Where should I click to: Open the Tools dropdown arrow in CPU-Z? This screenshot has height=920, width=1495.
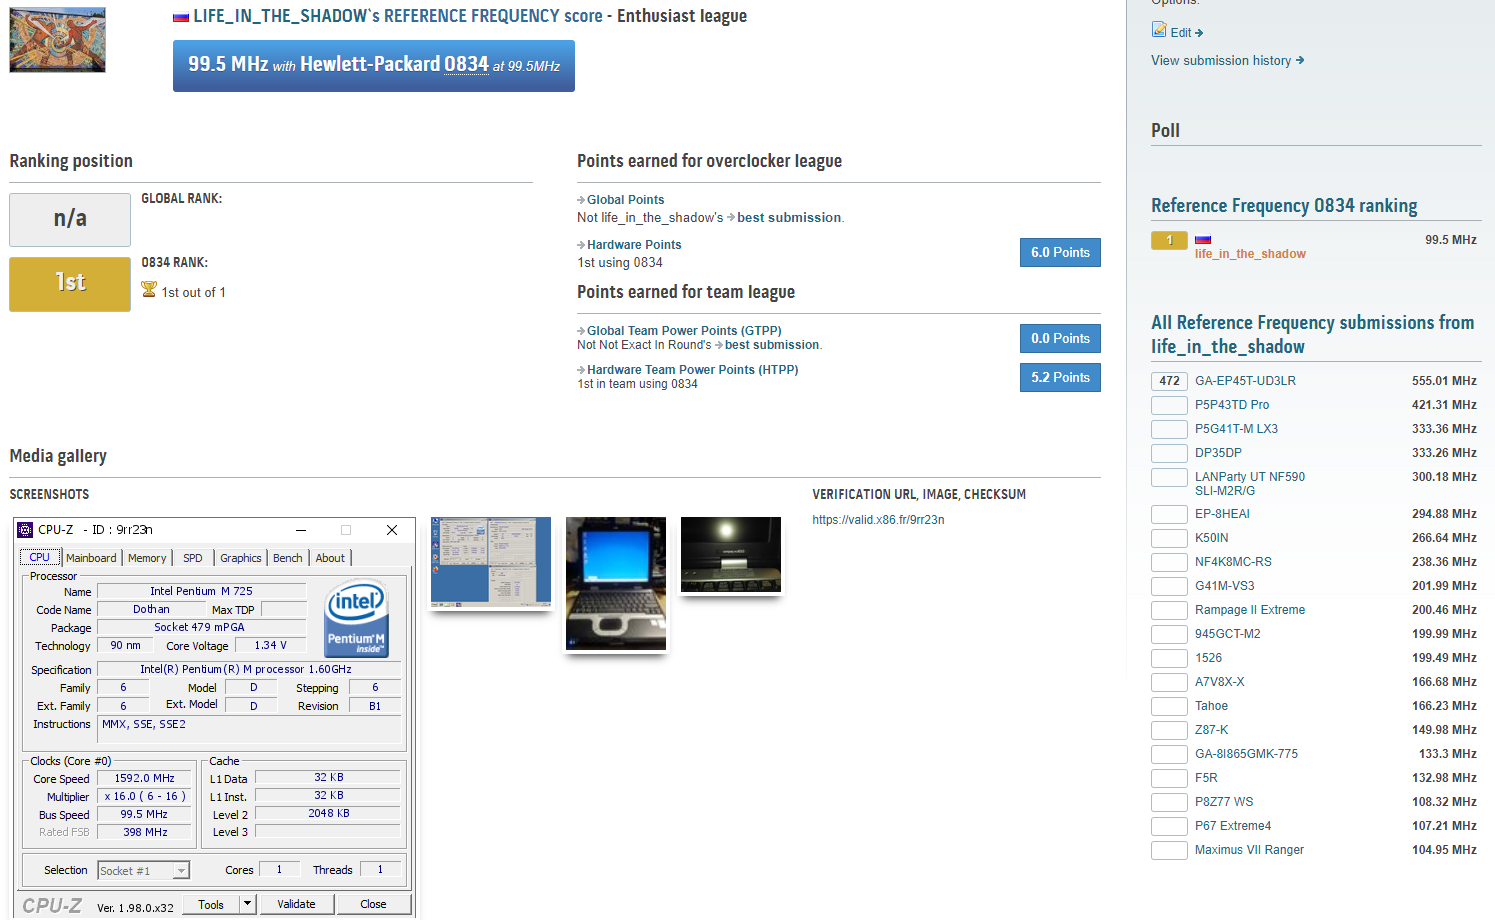(x=248, y=904)
